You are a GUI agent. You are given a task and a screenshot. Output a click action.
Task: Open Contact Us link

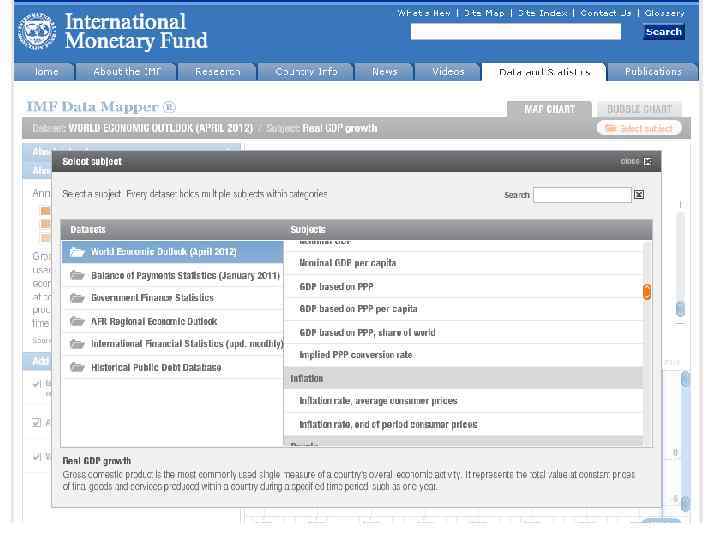coord(605,13)
